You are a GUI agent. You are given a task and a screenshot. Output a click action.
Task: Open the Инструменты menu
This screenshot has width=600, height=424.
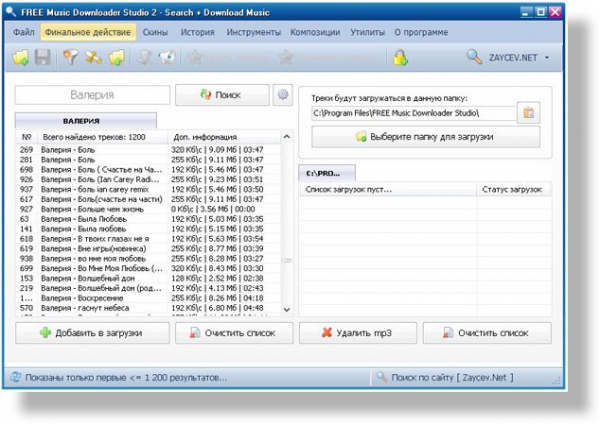tap(253, 32)
